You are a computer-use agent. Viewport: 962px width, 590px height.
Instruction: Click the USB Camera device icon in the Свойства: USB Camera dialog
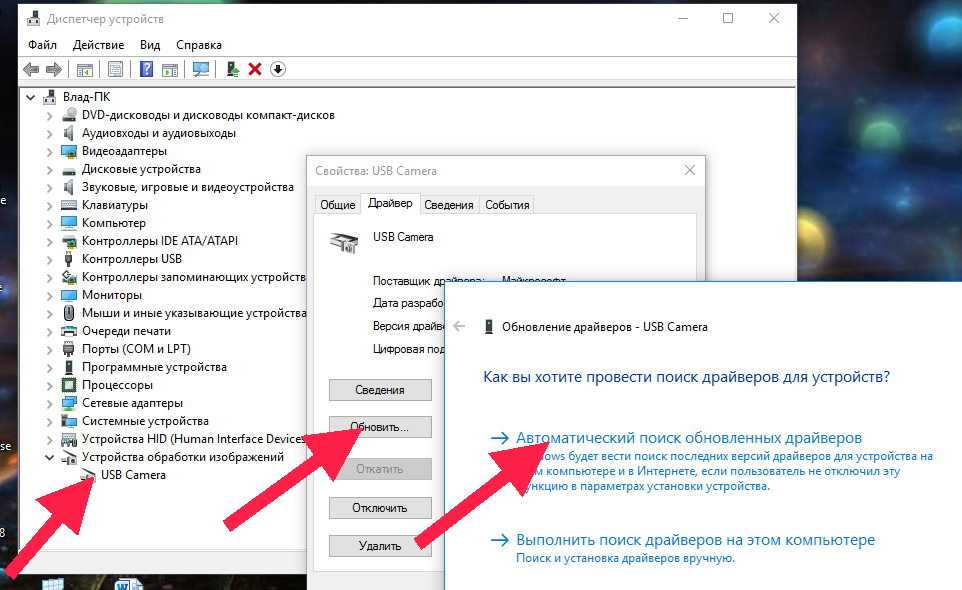click(x=344, y=242)
